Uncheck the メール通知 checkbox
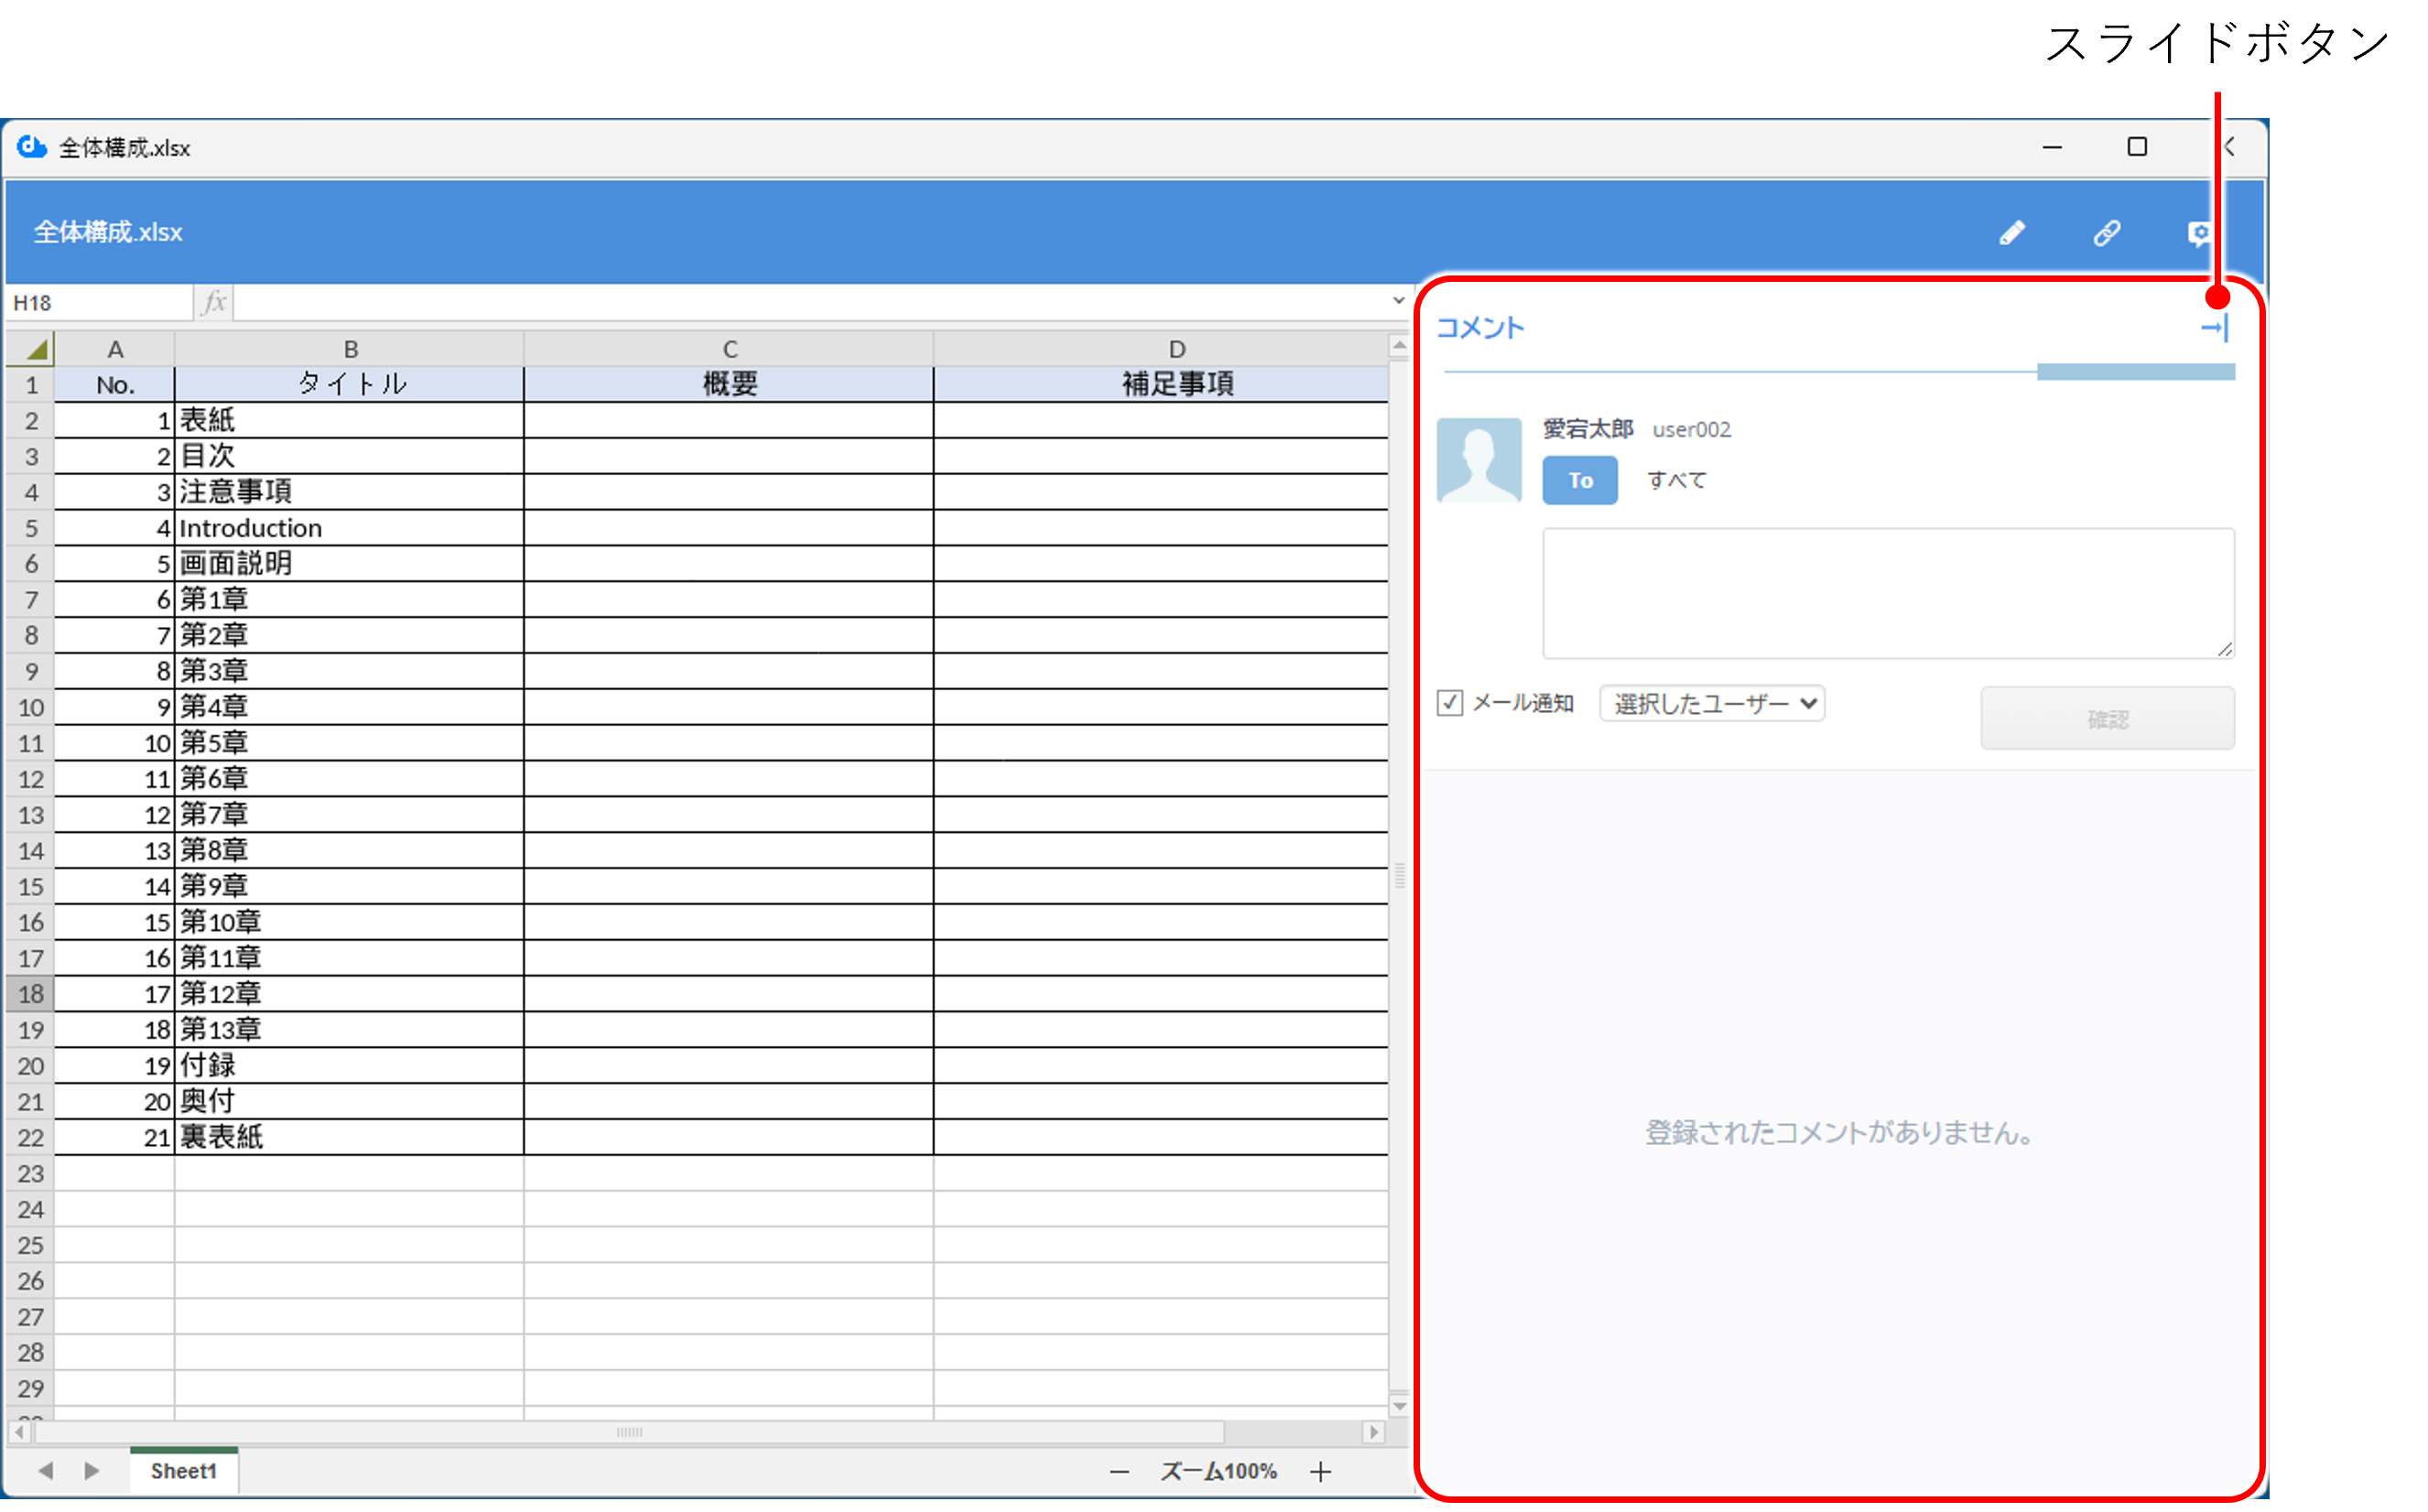This screenshot has width=2428, height=1512. 1450,703
